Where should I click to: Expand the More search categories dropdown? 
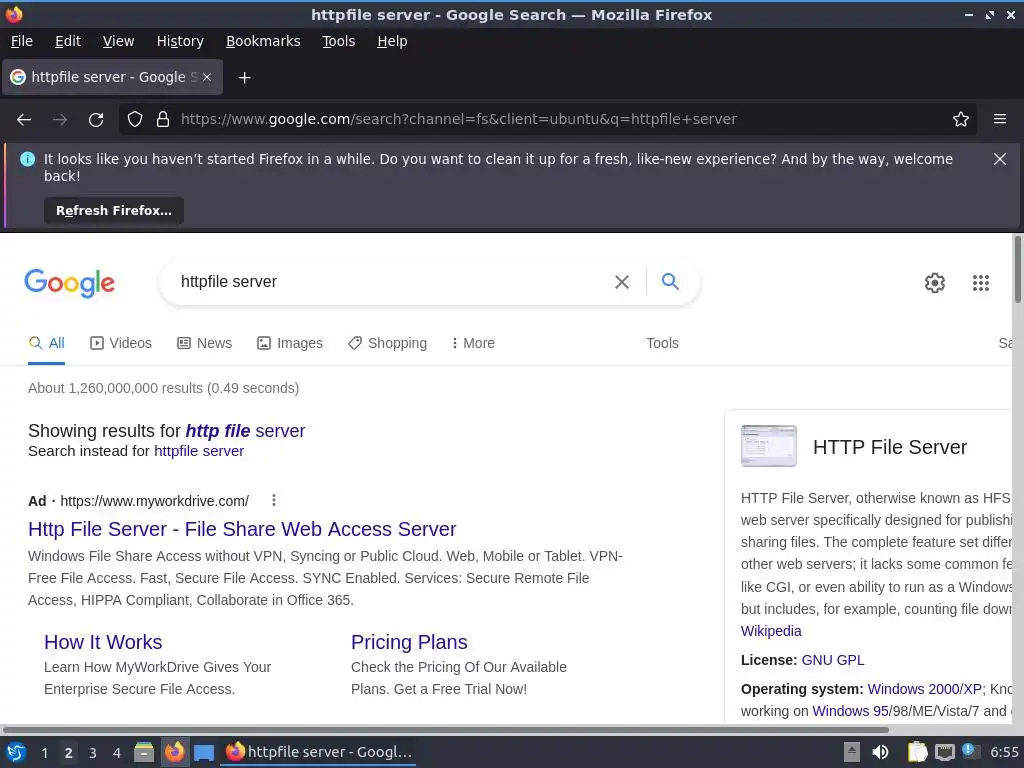tap(473, 344)
